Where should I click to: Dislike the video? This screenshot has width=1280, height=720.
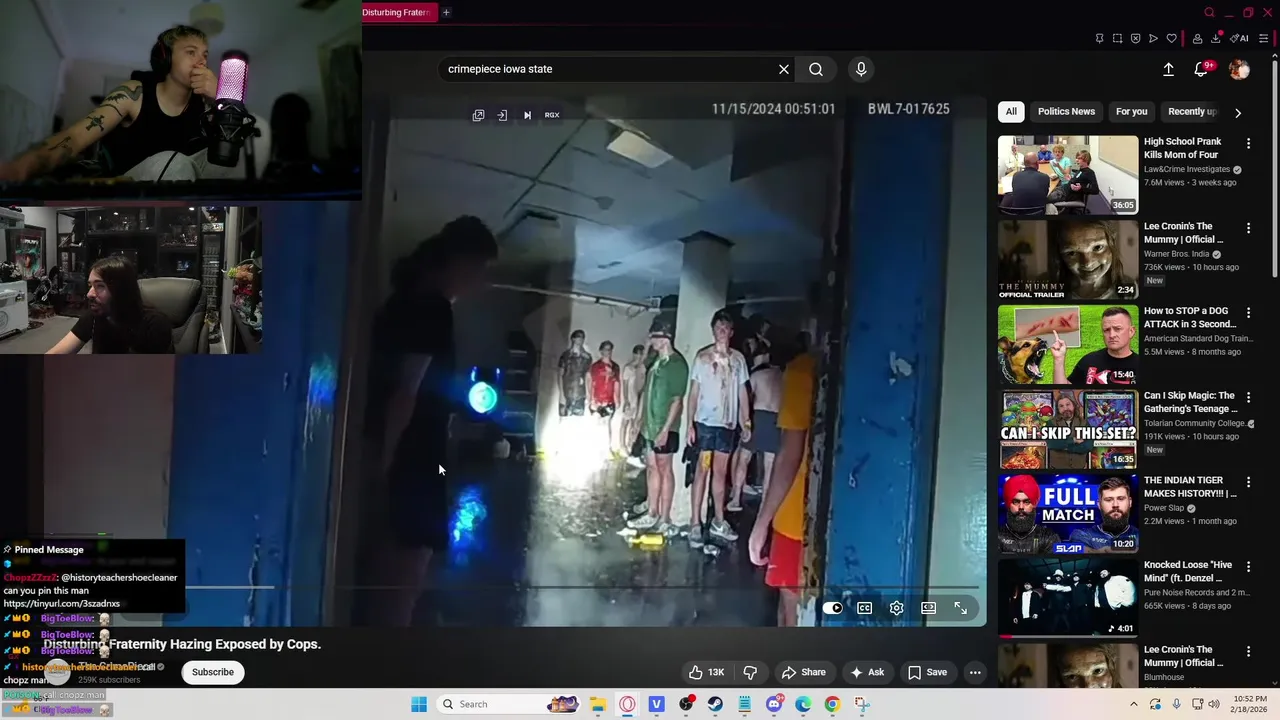click(x=750, y=672)
